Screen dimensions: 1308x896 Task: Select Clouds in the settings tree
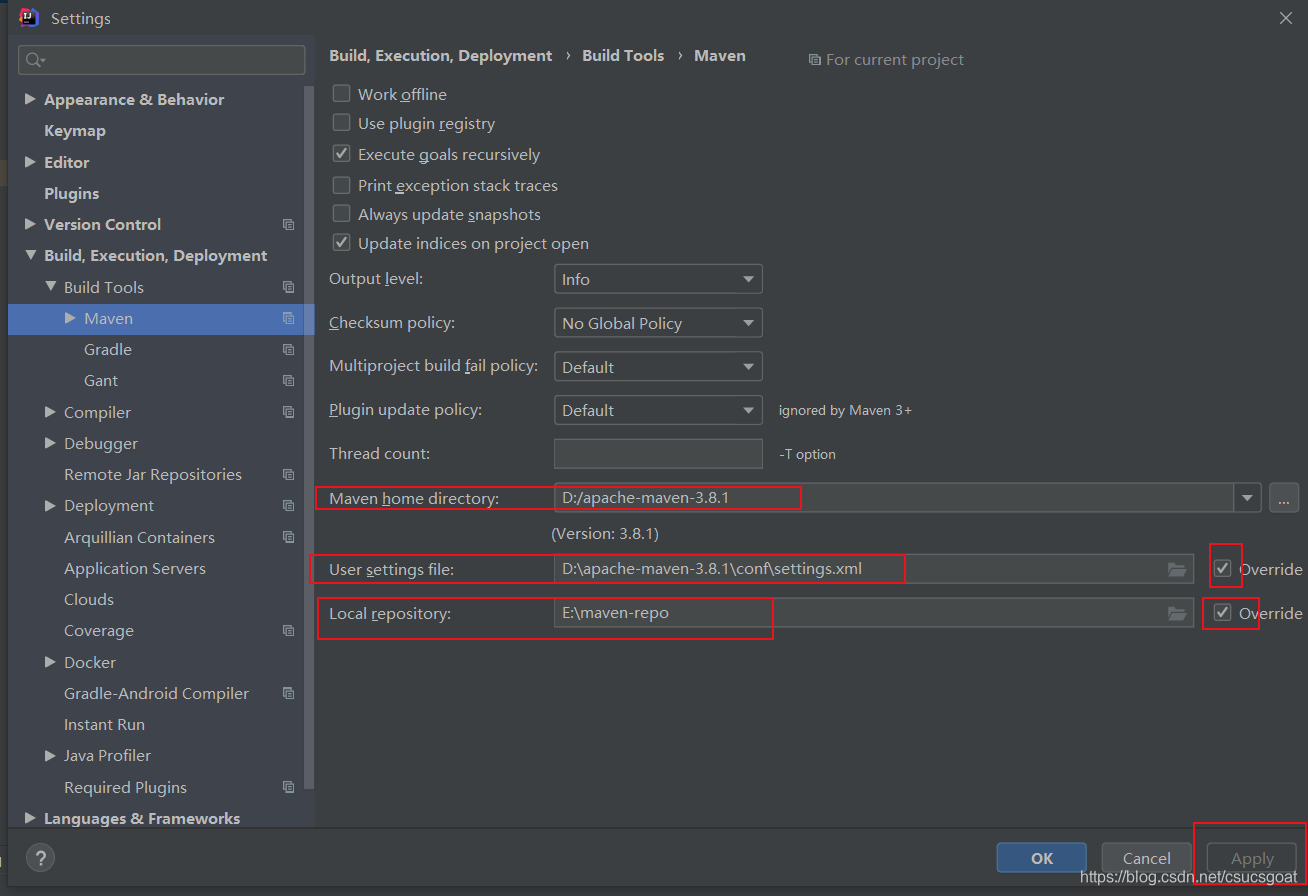[89, 600]
